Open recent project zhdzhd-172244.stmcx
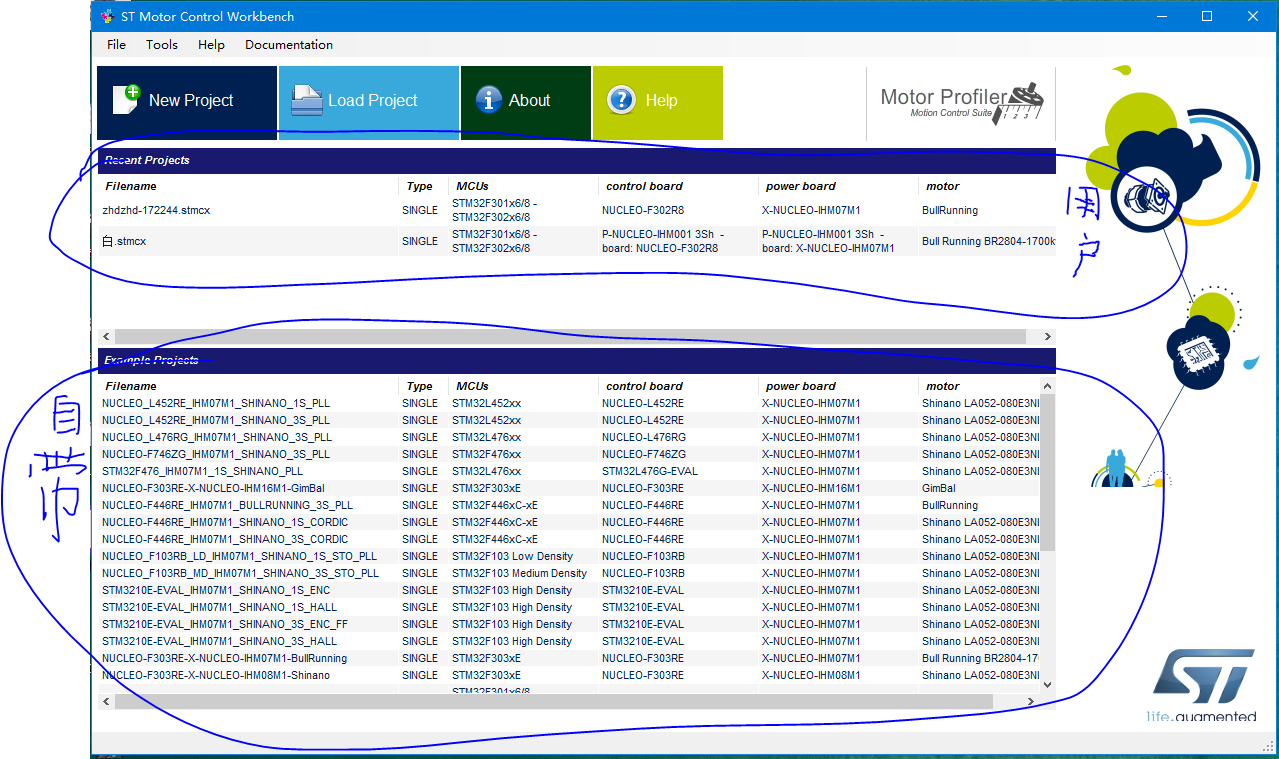Screen dimensions: 1279x759 (156, 211)
